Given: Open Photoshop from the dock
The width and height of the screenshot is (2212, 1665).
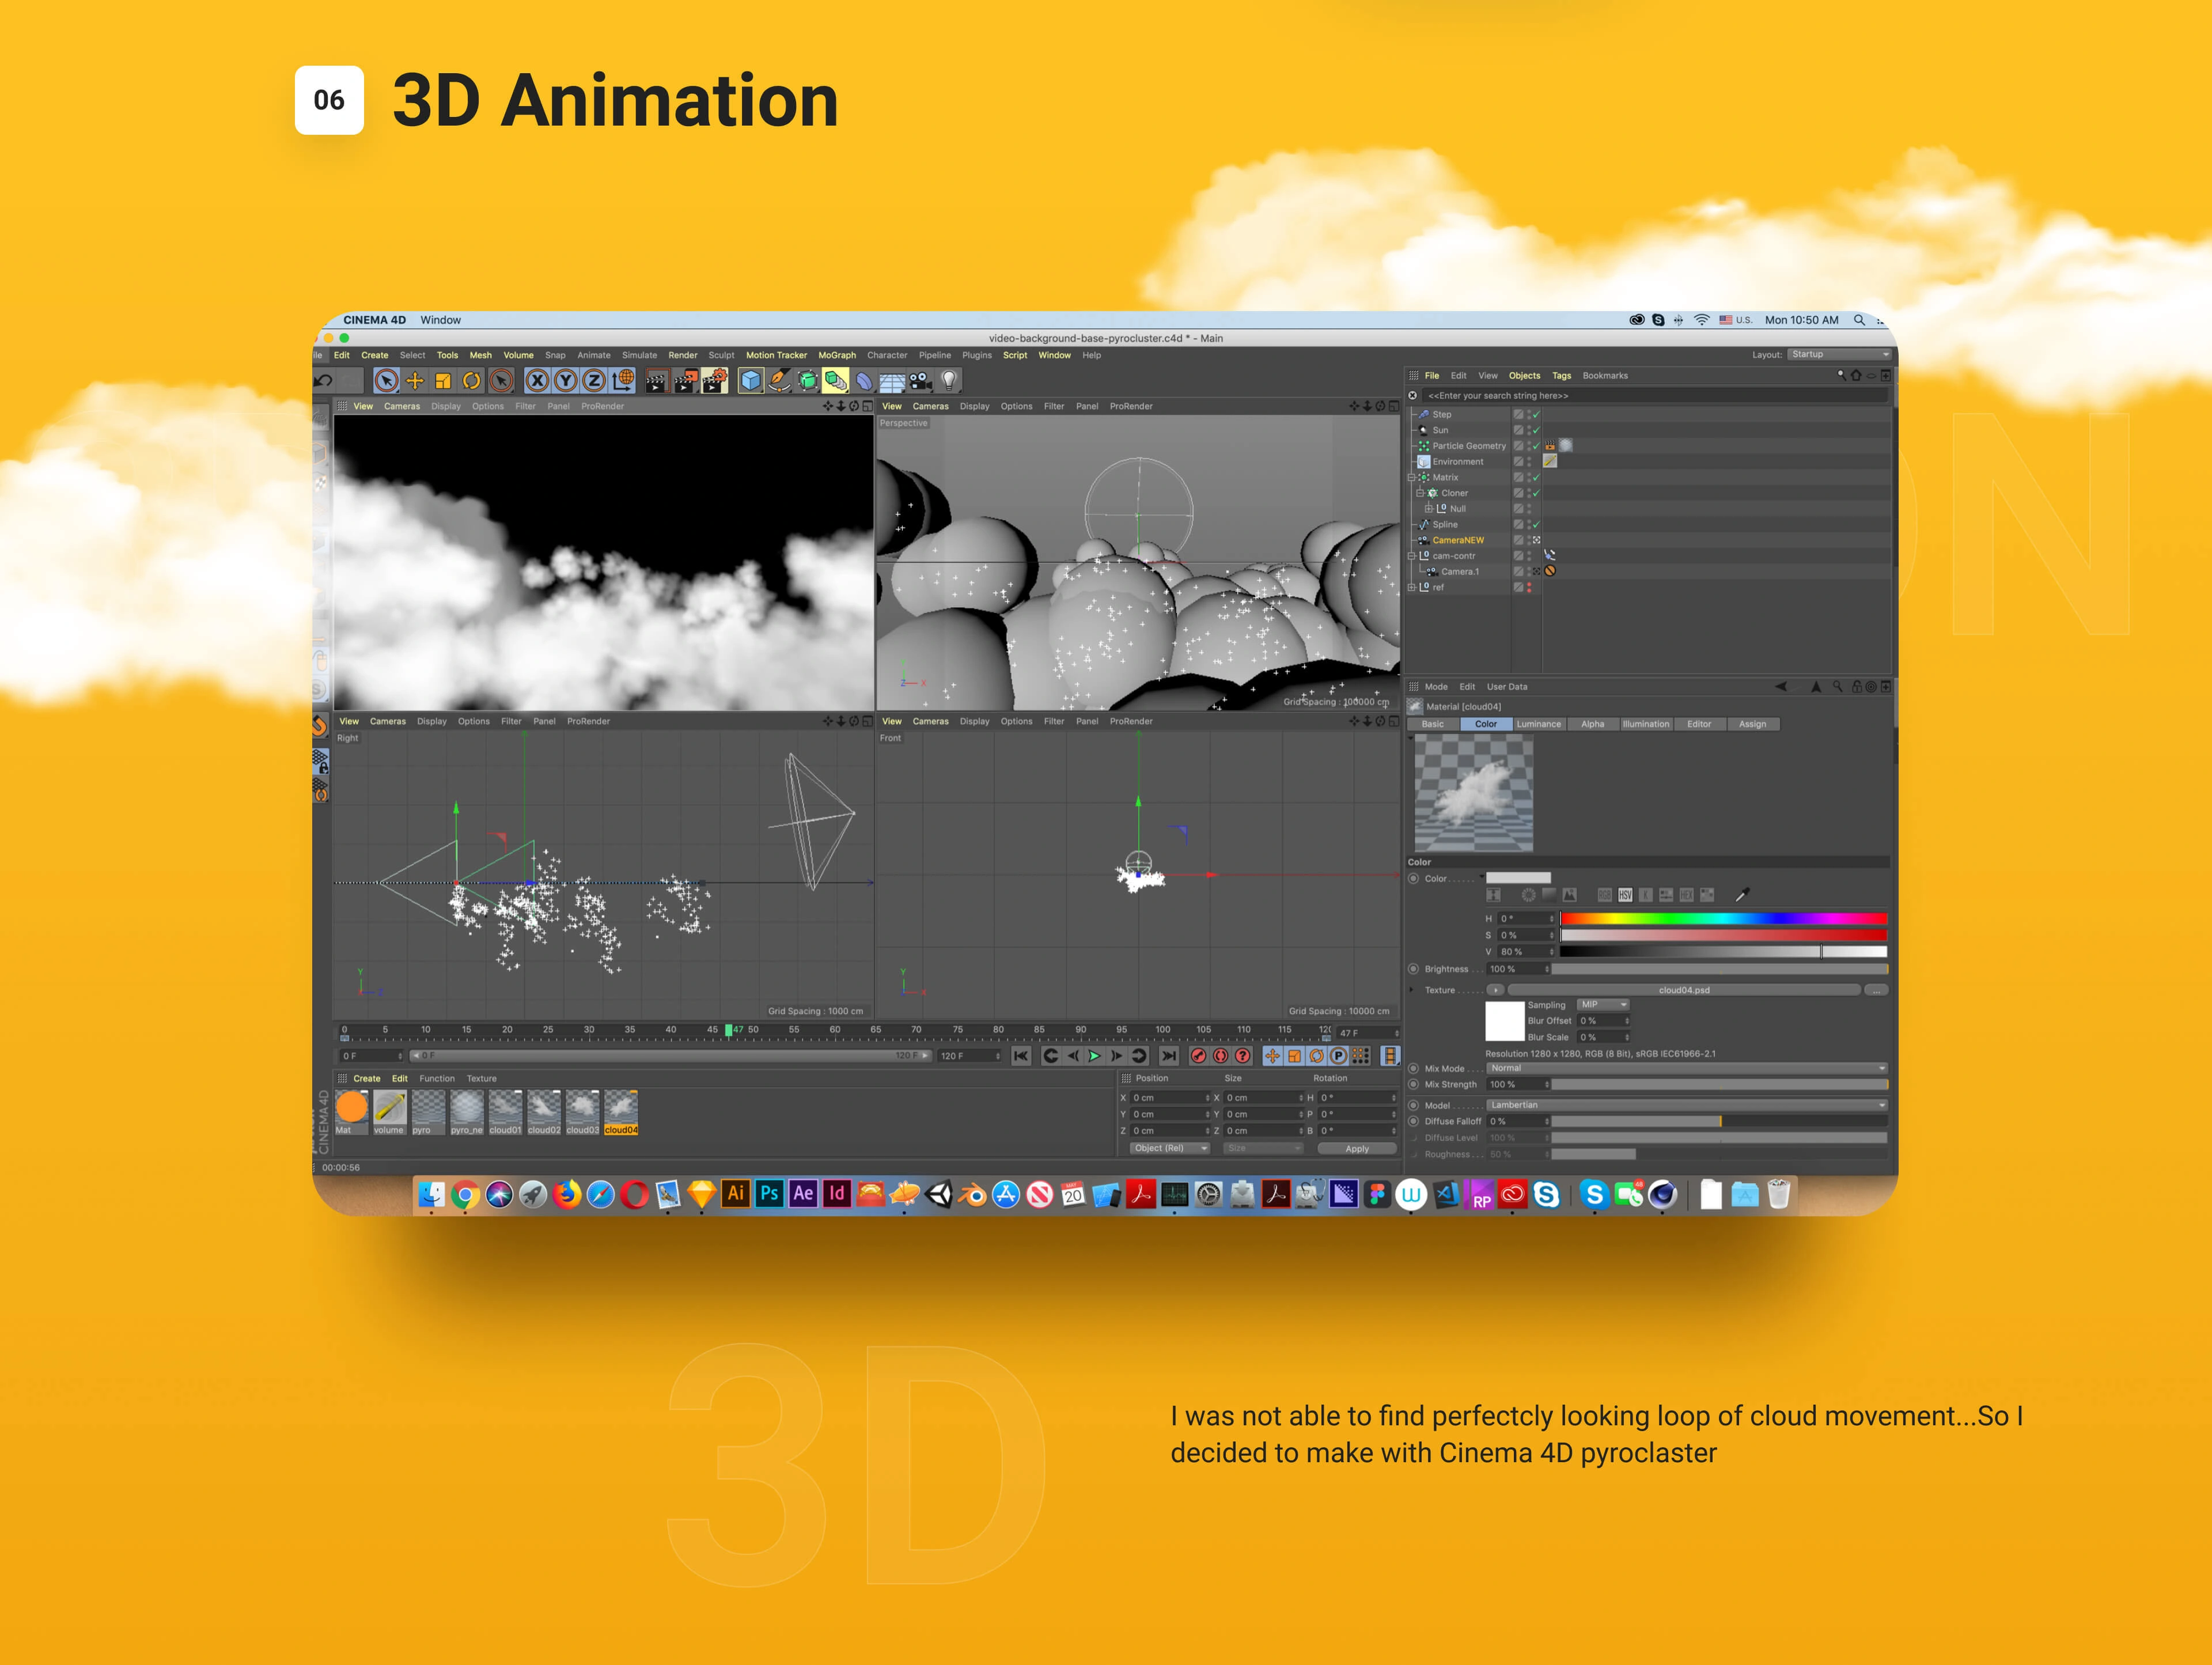Looking at the screenshot, I should pos(769,1194).
